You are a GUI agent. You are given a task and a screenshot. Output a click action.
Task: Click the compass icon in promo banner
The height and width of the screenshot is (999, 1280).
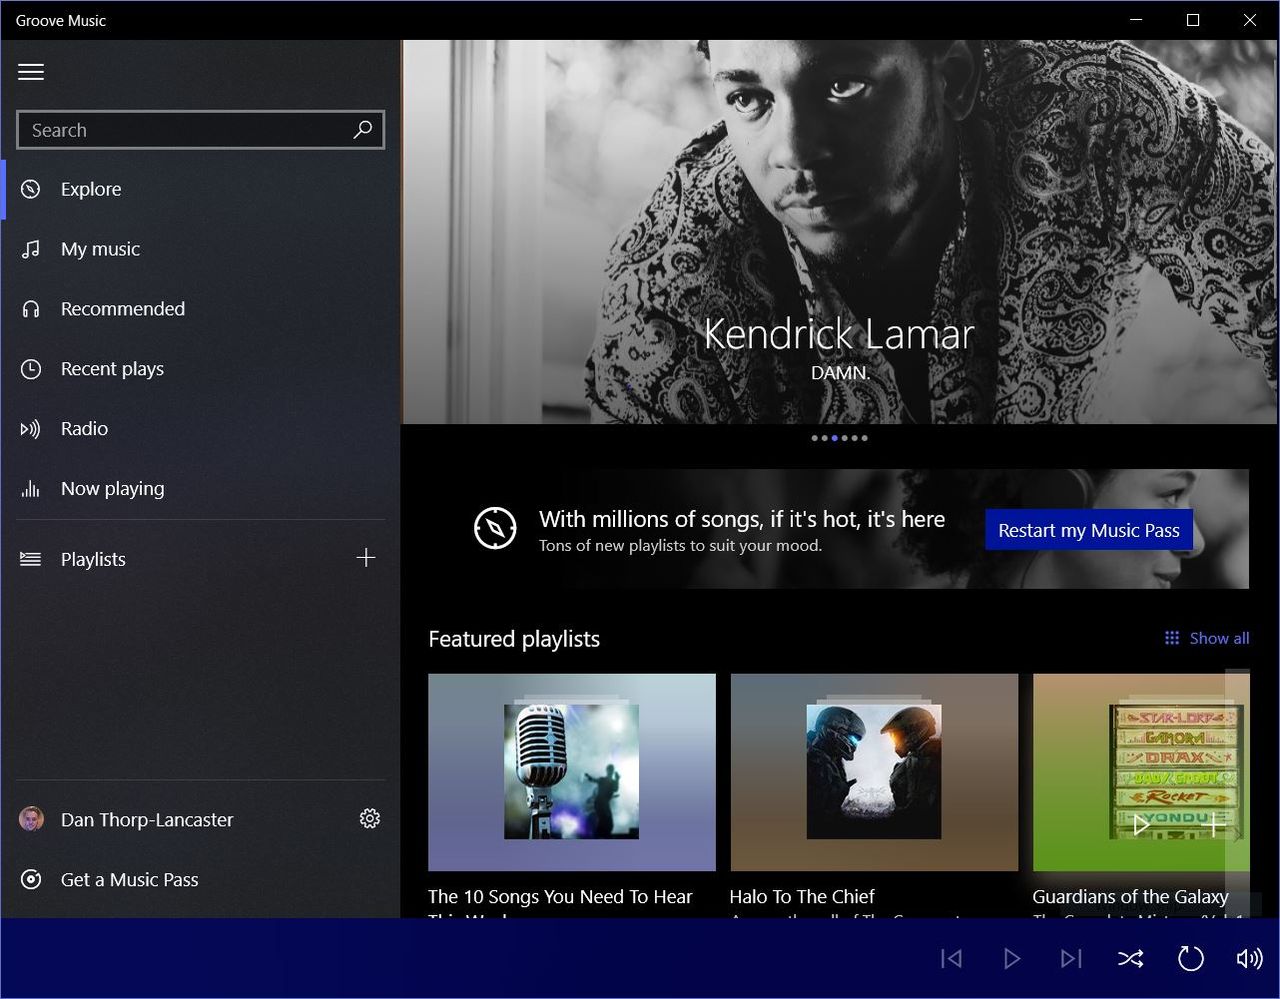click(x=495, y=528)
